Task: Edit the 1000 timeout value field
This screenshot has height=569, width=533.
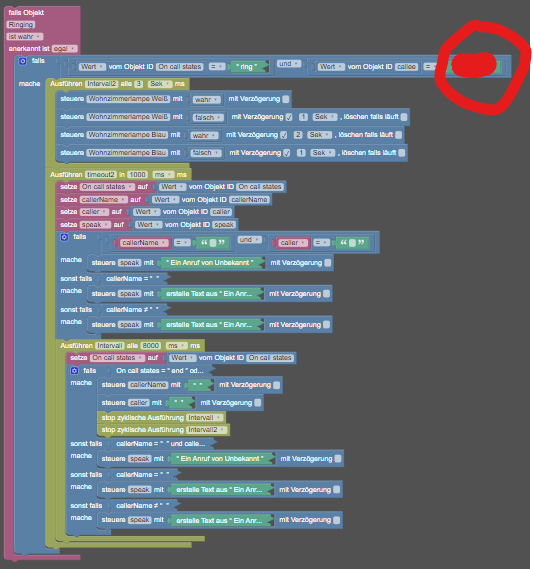Action: 138,175
